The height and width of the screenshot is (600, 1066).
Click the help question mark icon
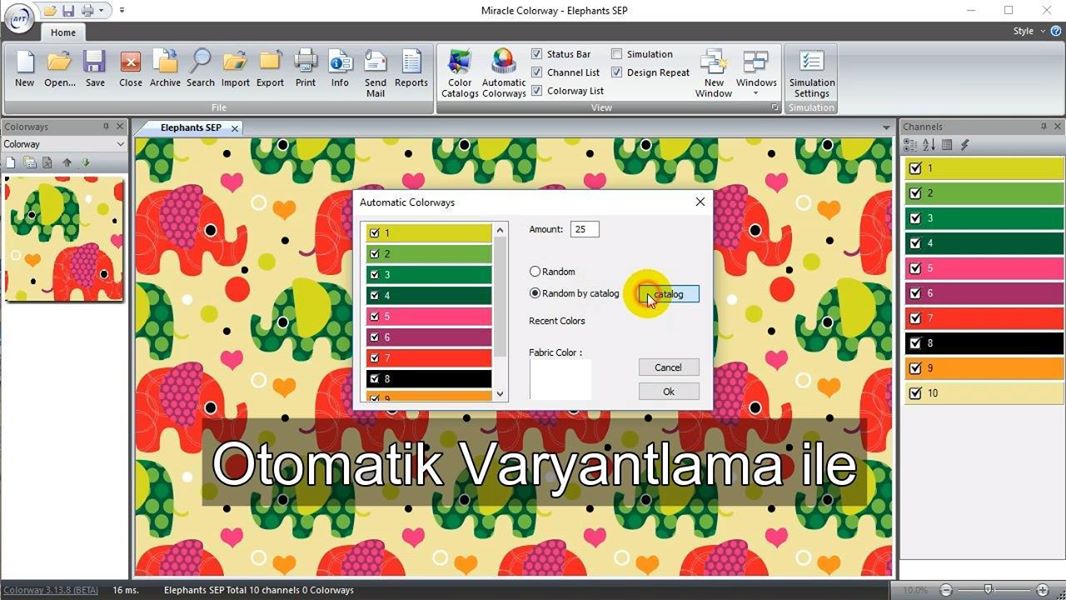coord(1056,31)
